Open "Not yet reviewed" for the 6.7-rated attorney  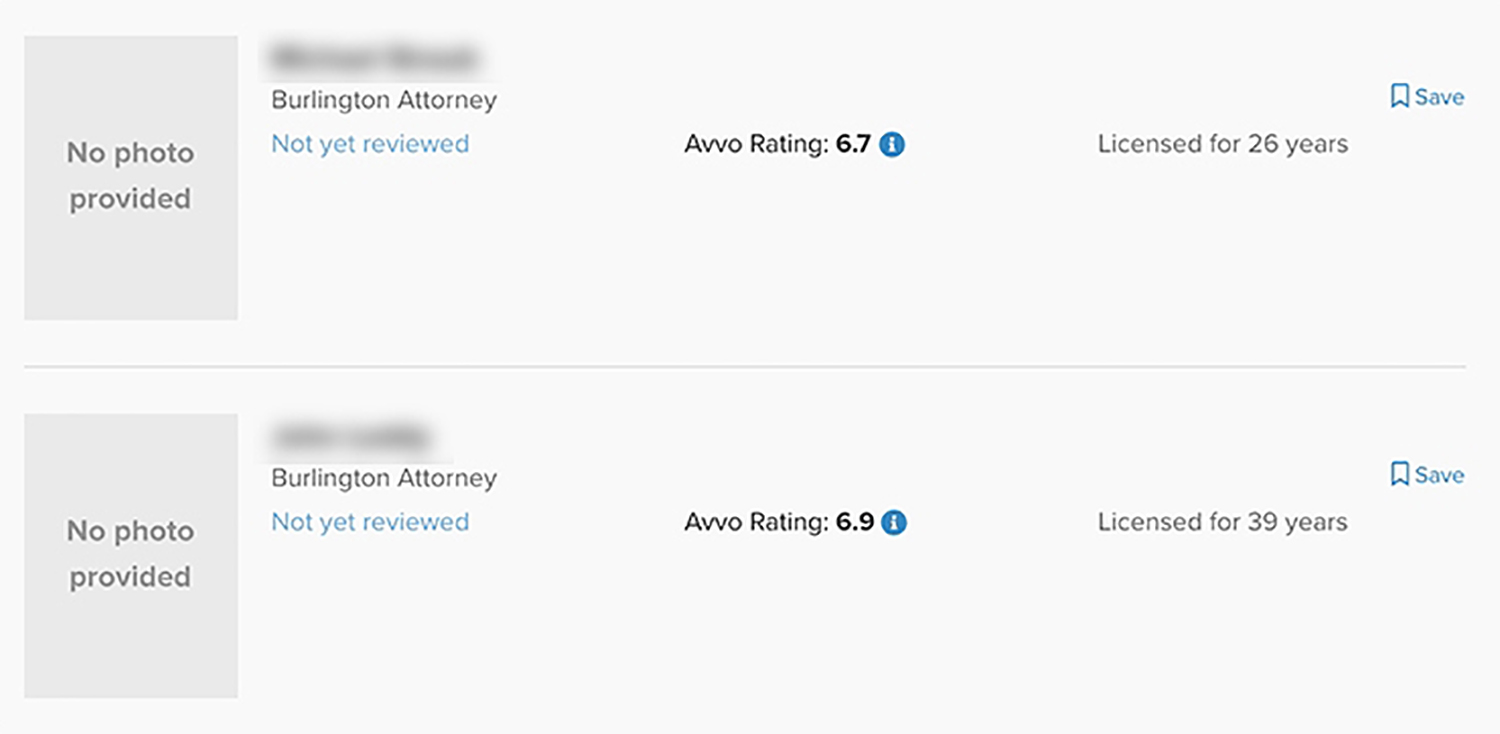pos(370,144)
